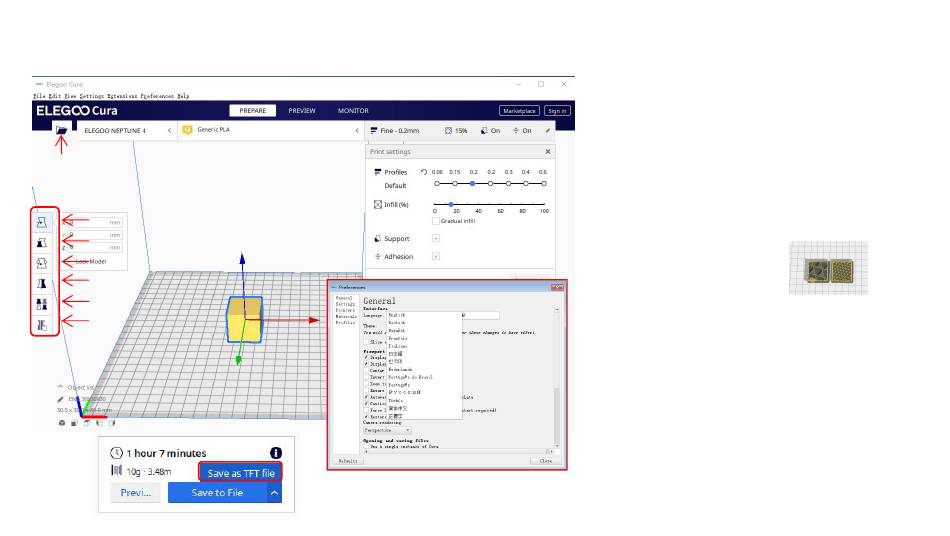Image resolution: width=950 pixels, height=536 pixels.
Task: Choose Nederlands in the language dropdown list
Action: pos(400,369)
